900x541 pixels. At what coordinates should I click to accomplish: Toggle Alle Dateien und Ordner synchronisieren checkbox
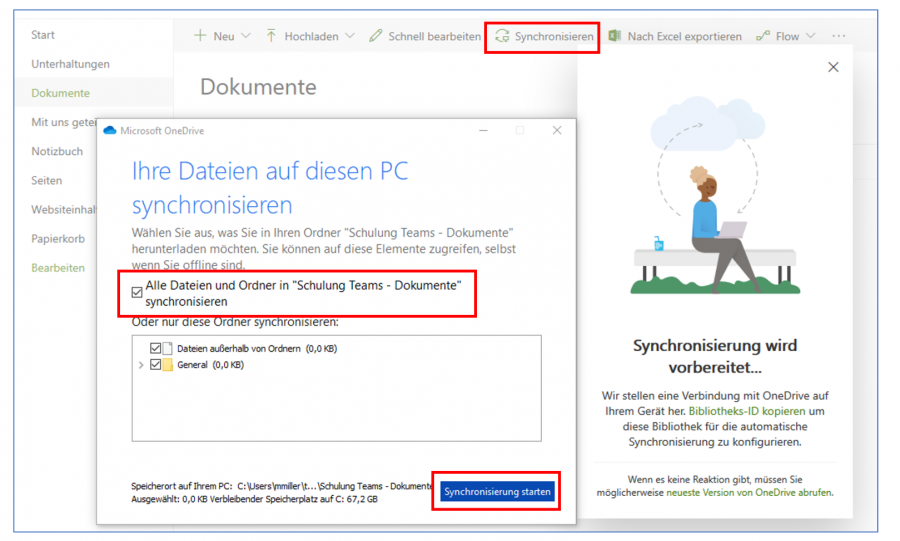coord(137,293)
